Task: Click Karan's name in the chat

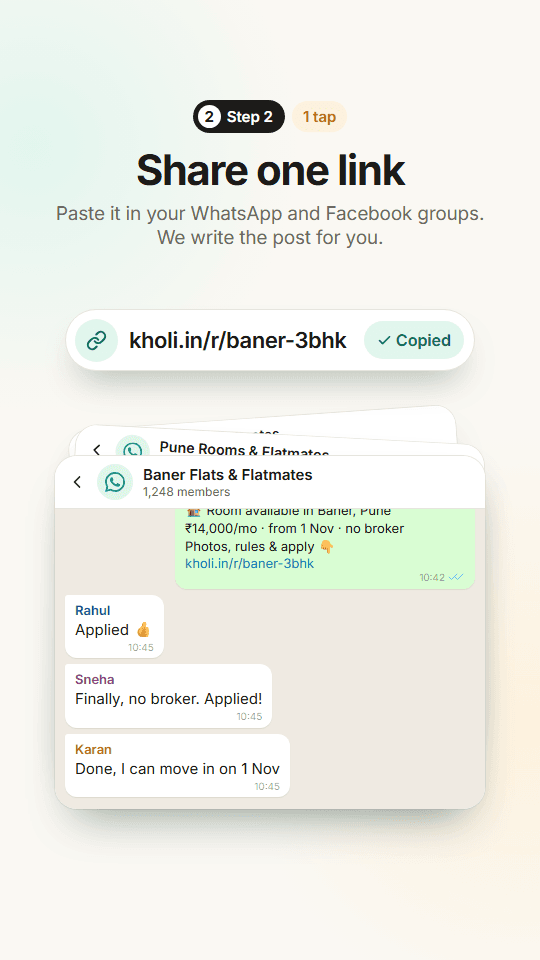Action: (93, 749)
